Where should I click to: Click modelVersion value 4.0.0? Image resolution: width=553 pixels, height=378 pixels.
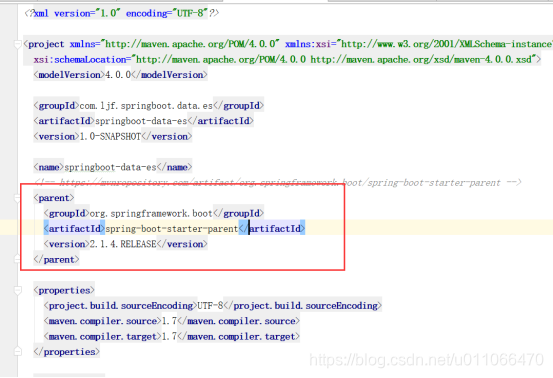point(118,75)
